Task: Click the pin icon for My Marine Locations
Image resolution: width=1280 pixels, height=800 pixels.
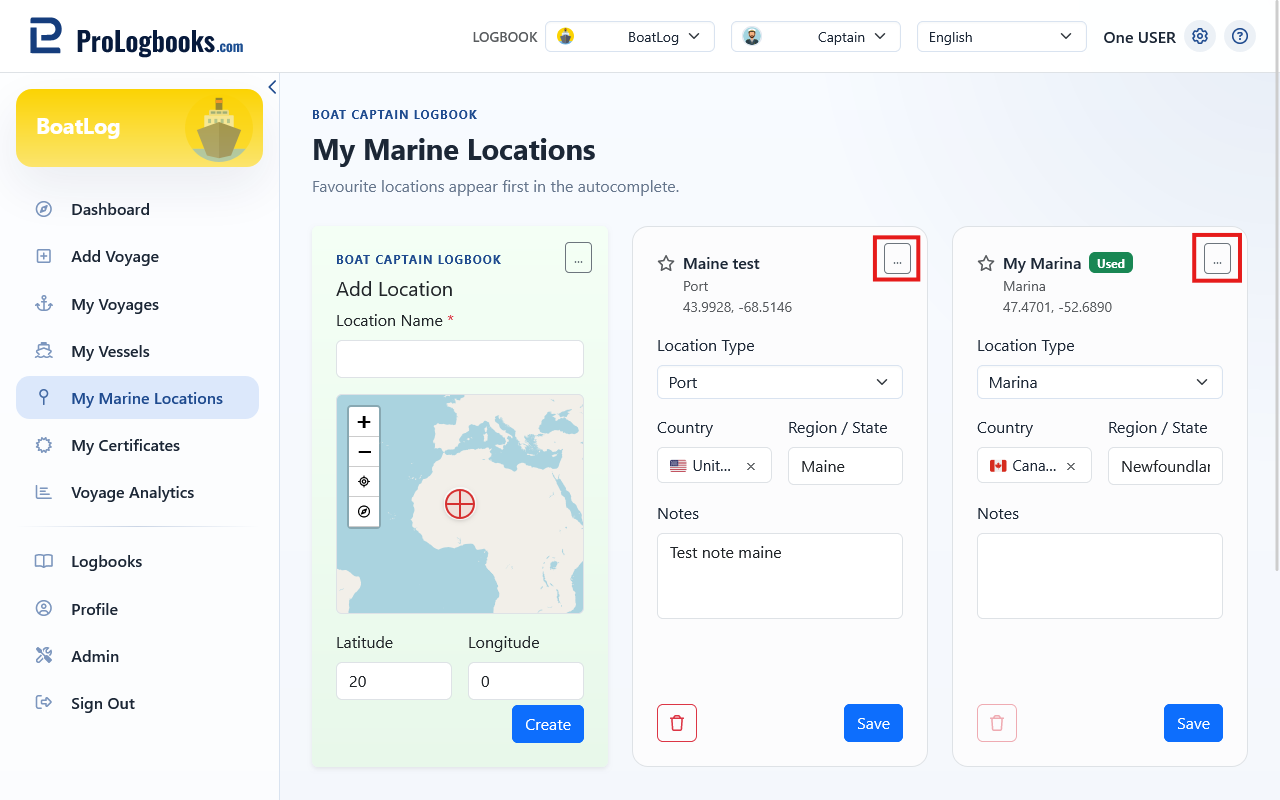Action: 44,398
